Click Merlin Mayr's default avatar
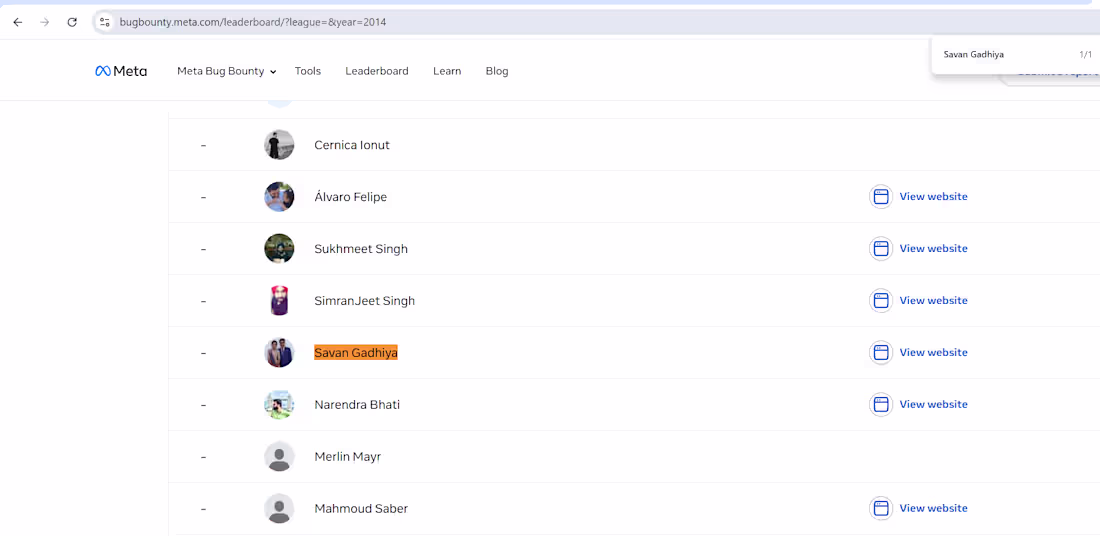Viewport: 1100px width, 536px height. click(x=279, y=456)
